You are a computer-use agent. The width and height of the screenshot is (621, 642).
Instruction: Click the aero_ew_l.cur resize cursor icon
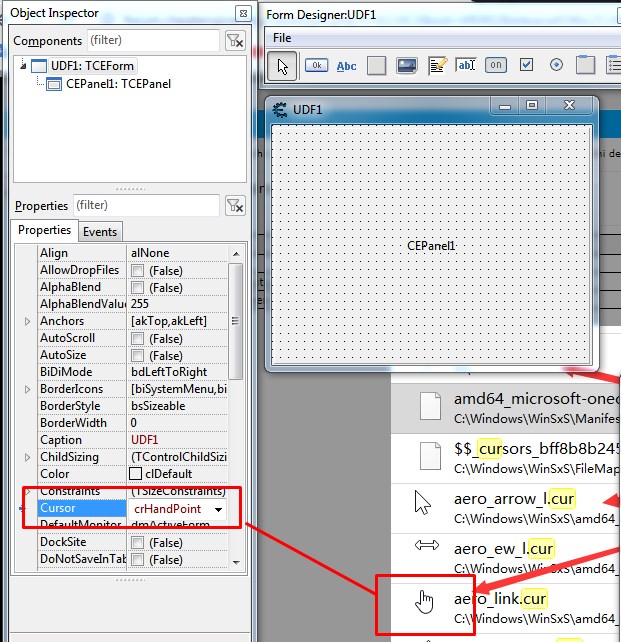point(427,545)
